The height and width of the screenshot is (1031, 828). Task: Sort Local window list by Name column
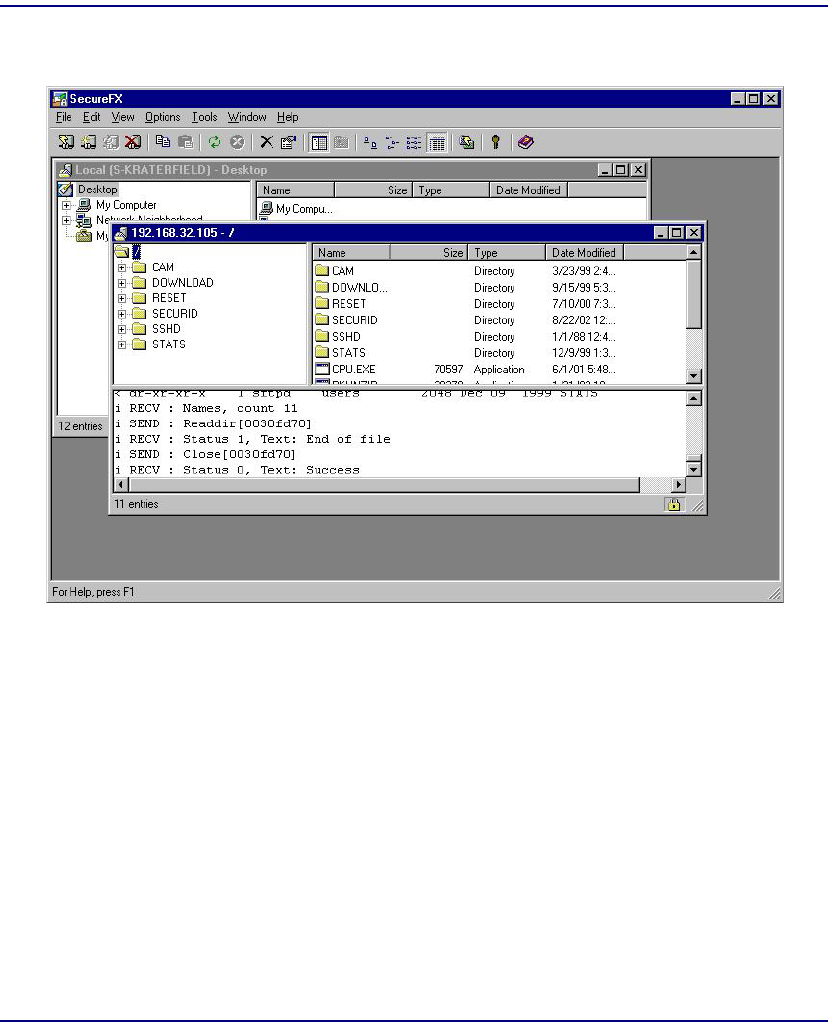click(295, 190)
